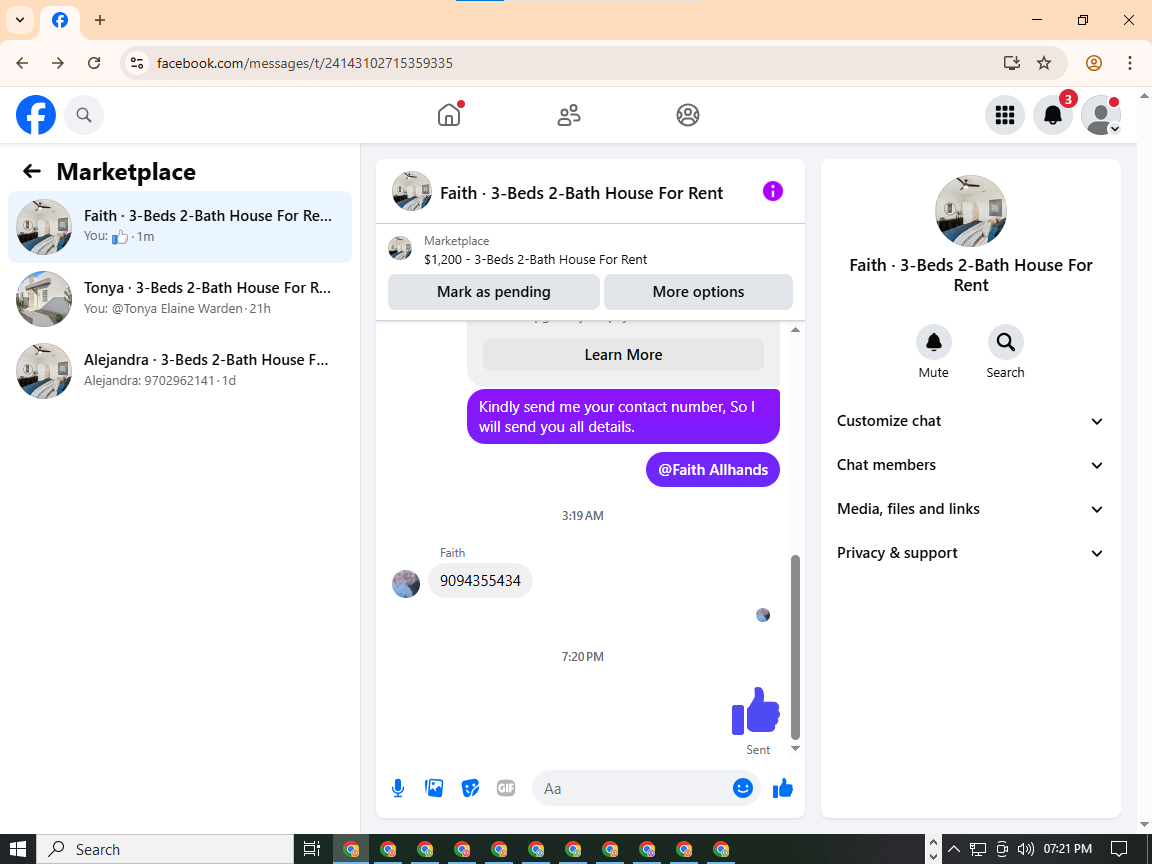1152x864 pixels.
Task: Go back in browser history
Action: point(22,63)
